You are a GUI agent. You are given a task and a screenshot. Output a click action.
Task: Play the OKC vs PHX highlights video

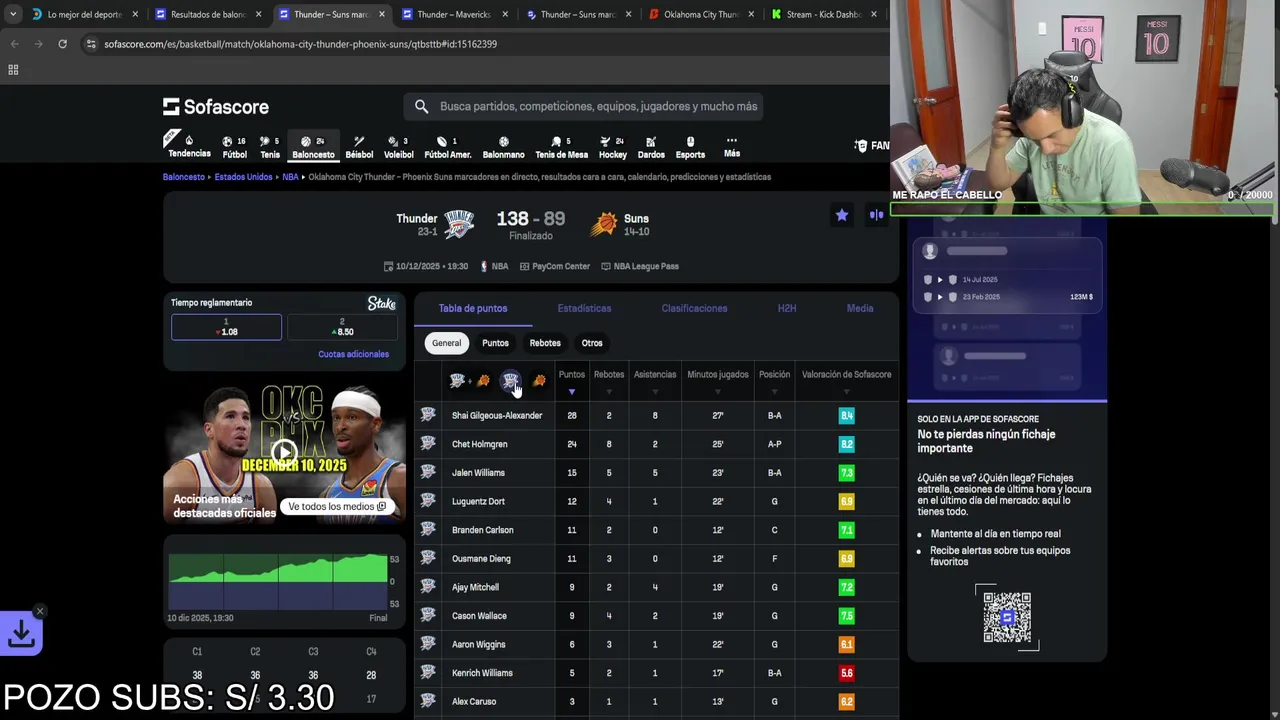click(285, 452)
